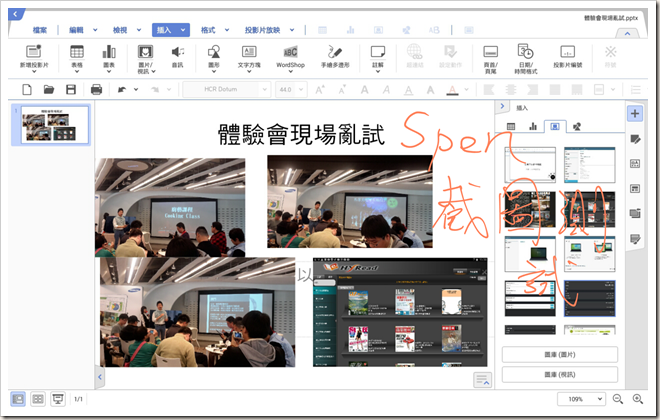Open the 投影片放映 menu
Image resolution: width=660 pixels, height=420 pixels.
[x=262, y=30]
